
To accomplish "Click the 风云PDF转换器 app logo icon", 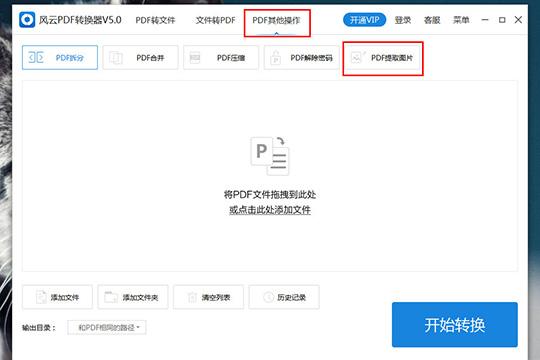I will [27, 20].
